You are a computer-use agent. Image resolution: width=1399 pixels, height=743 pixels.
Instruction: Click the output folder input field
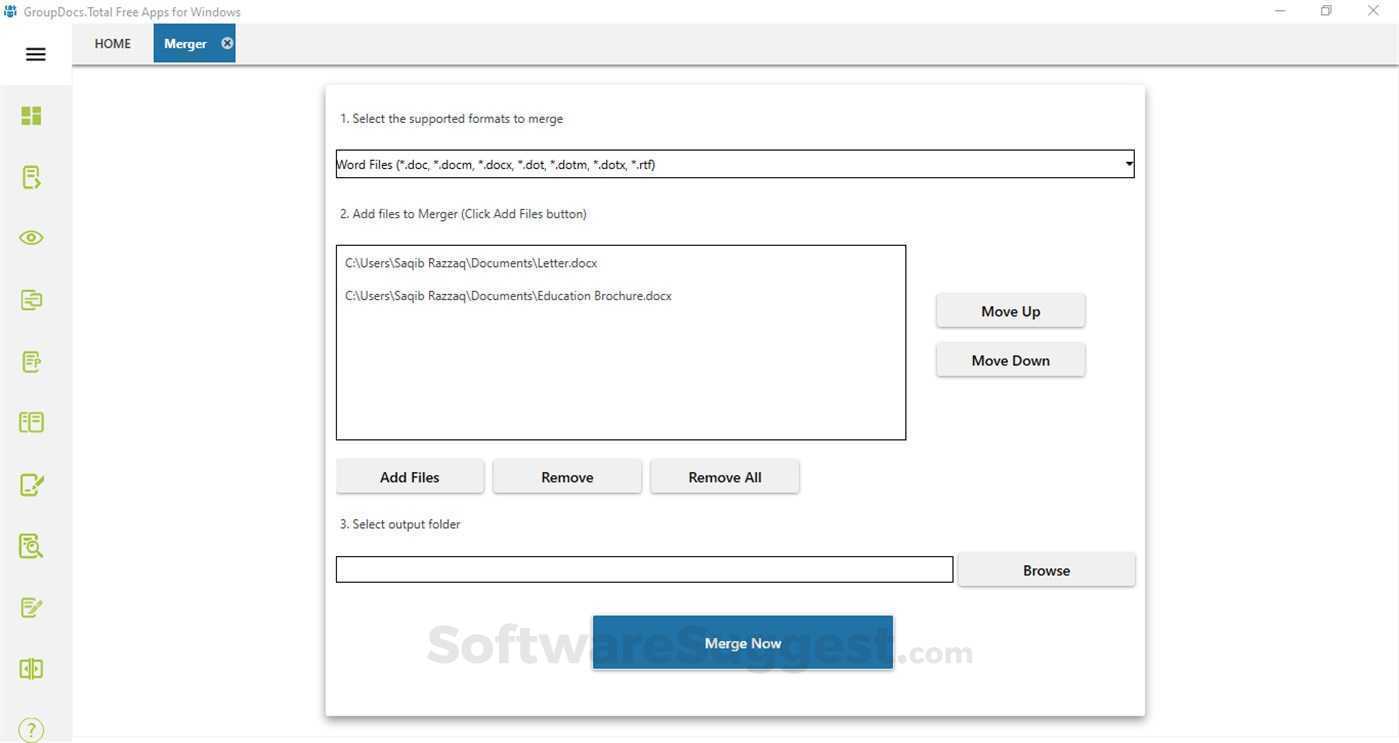coord(644,569)
